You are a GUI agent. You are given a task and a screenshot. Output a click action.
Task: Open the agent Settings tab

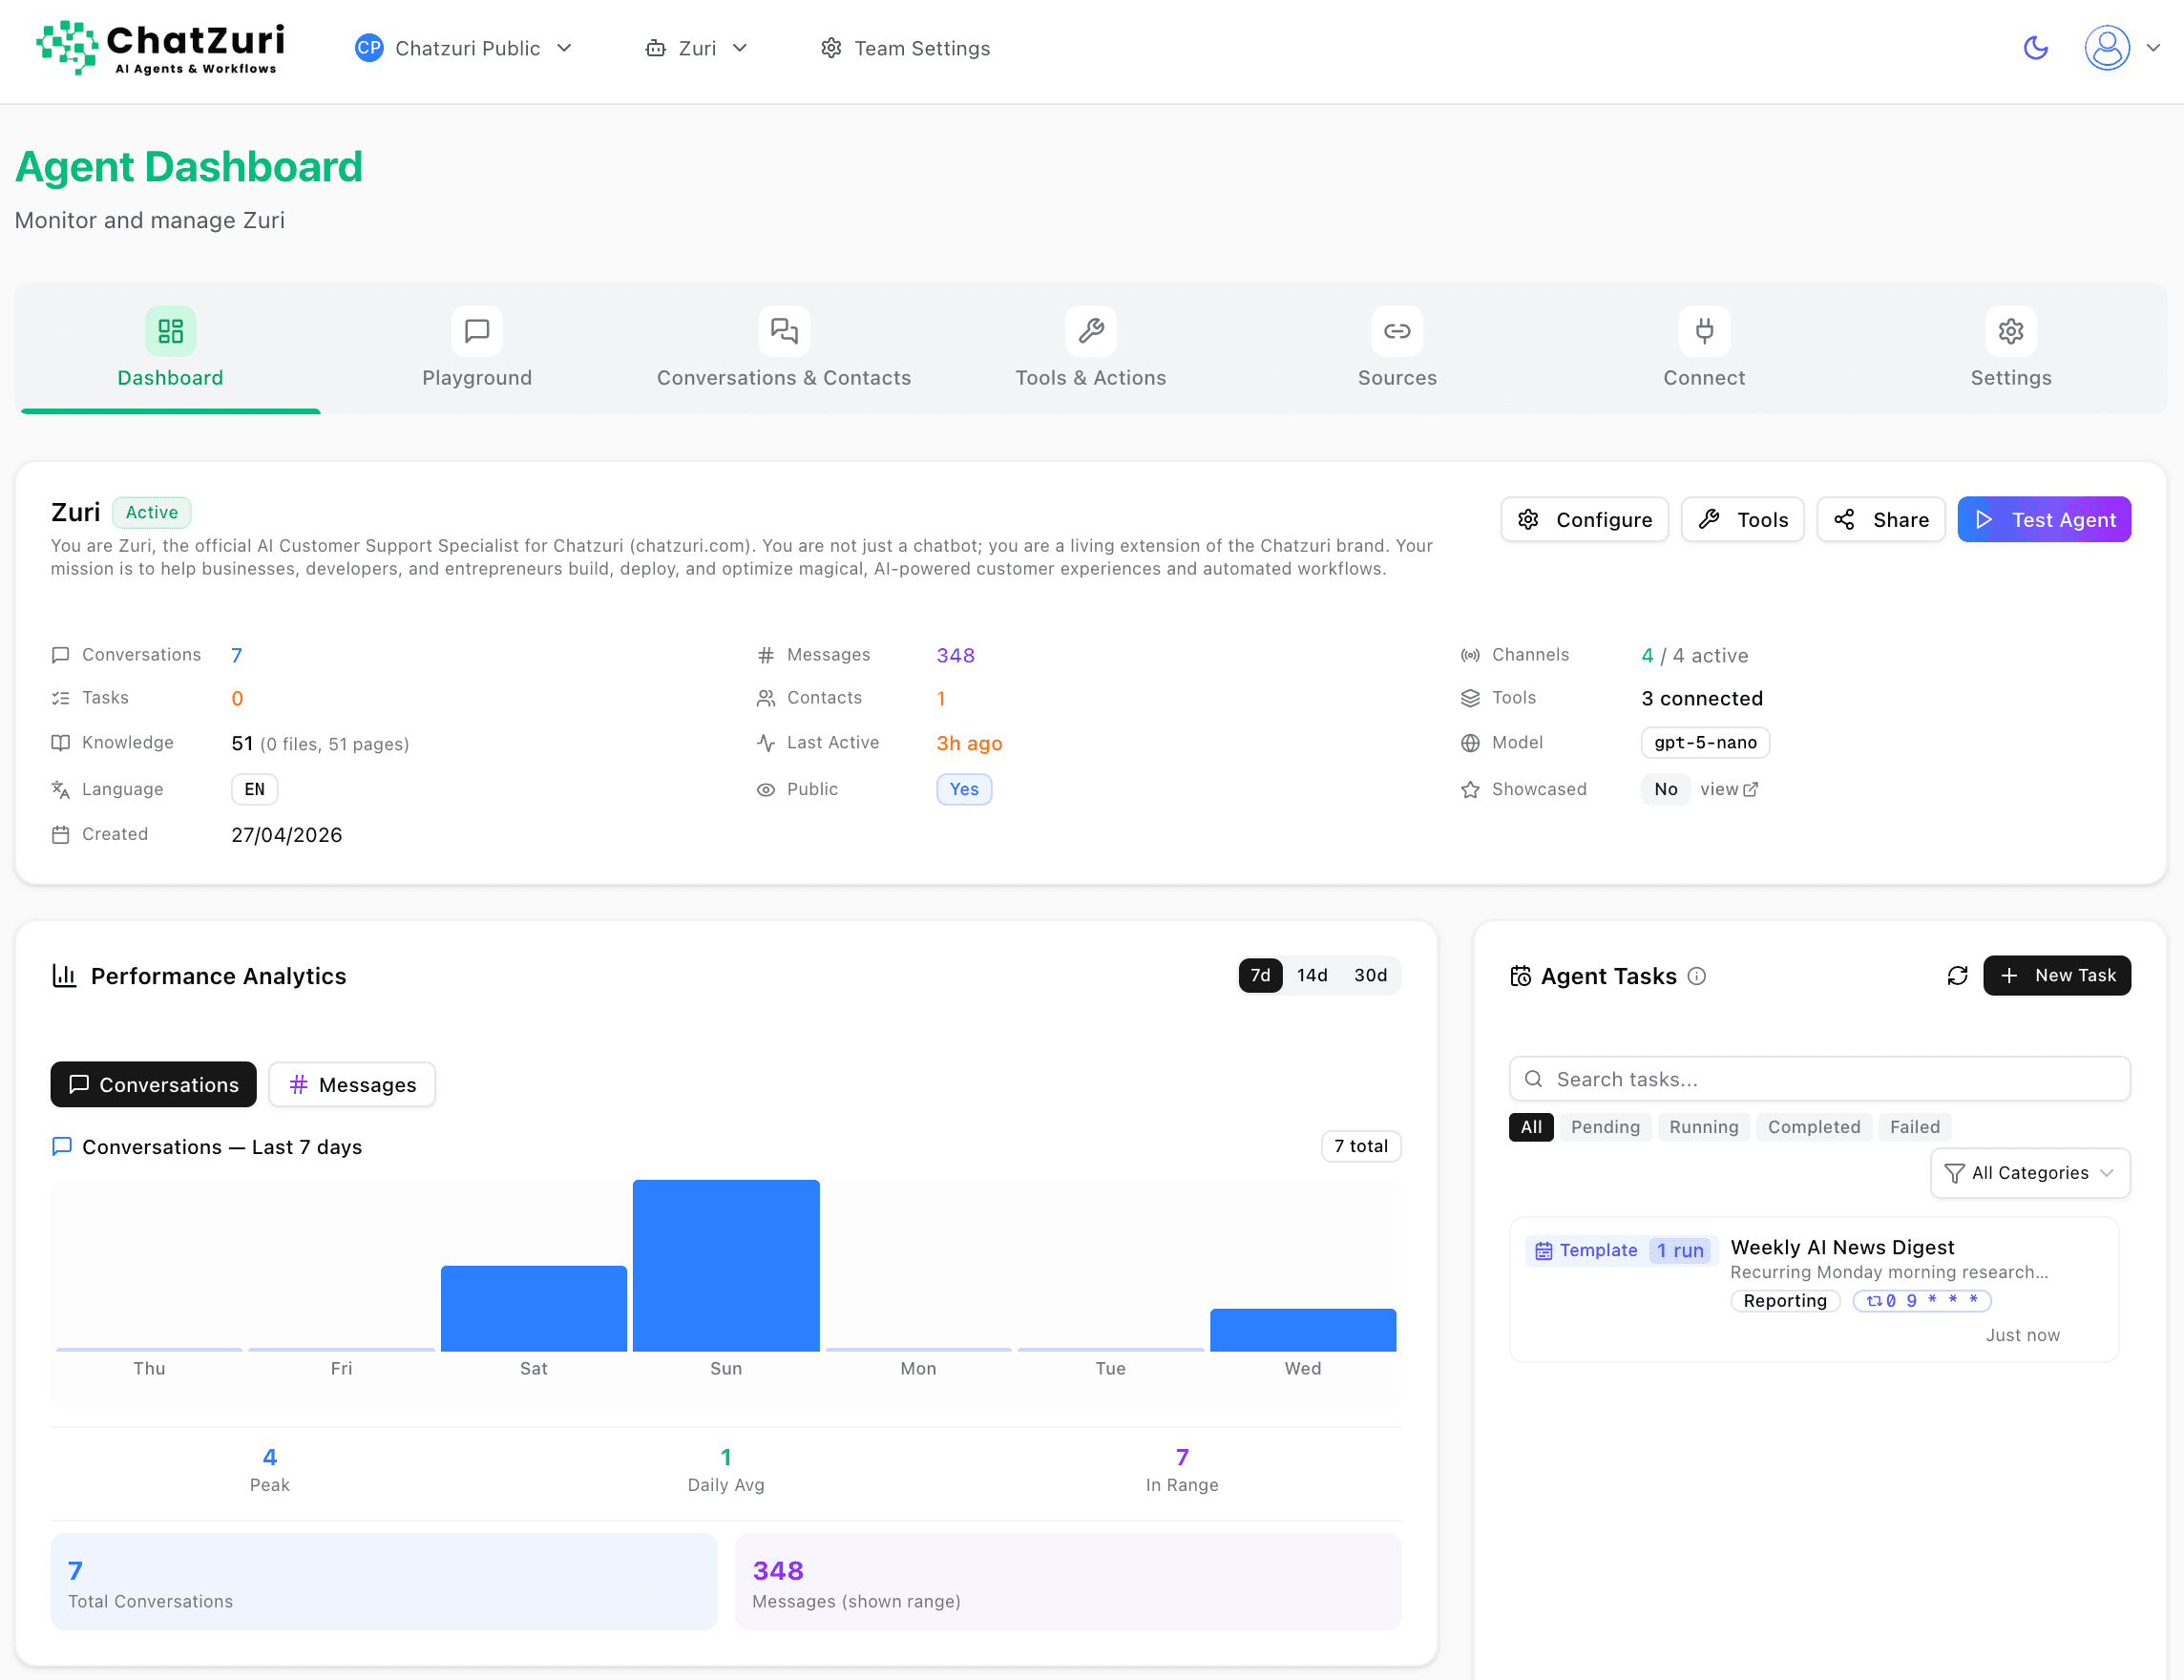pos(2010,348)
